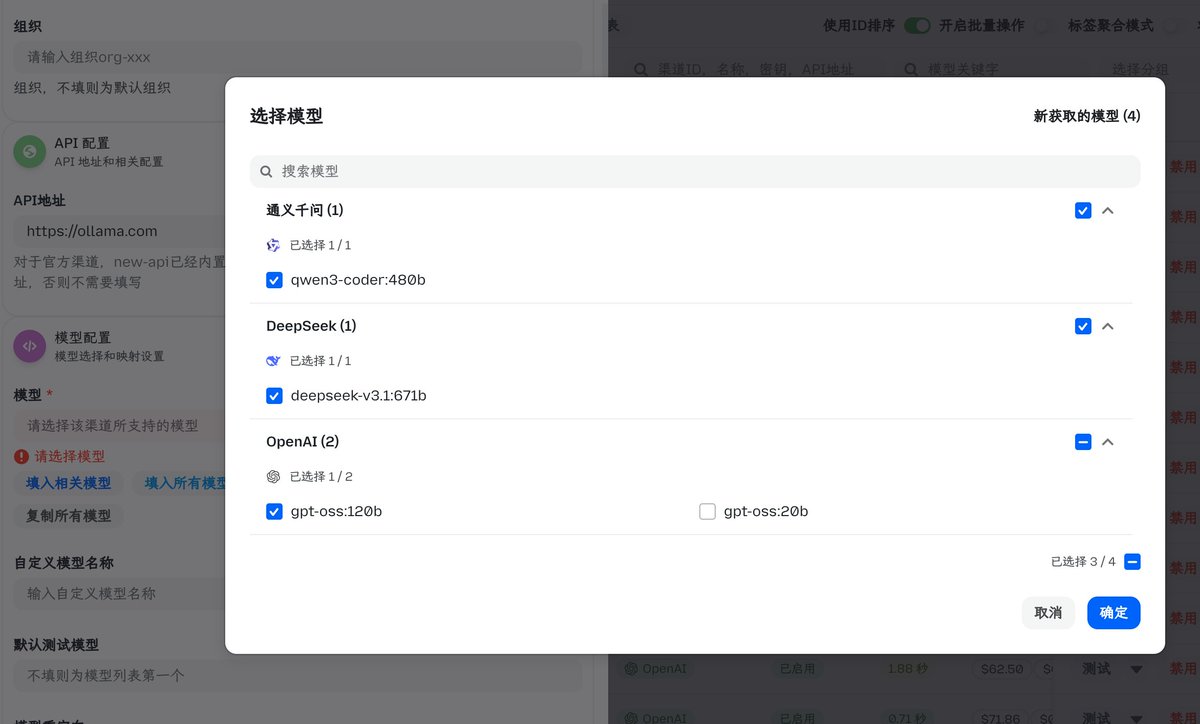The image size is (1200, 724).
Task: Click the 选择模型 dialog title
Action: coord(286,116)
